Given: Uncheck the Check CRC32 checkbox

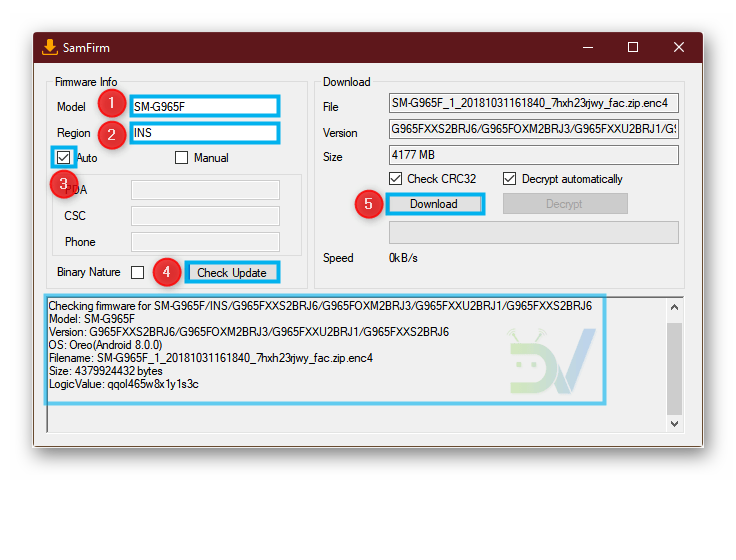Looking at the screenshot, I should pos(395,179).
